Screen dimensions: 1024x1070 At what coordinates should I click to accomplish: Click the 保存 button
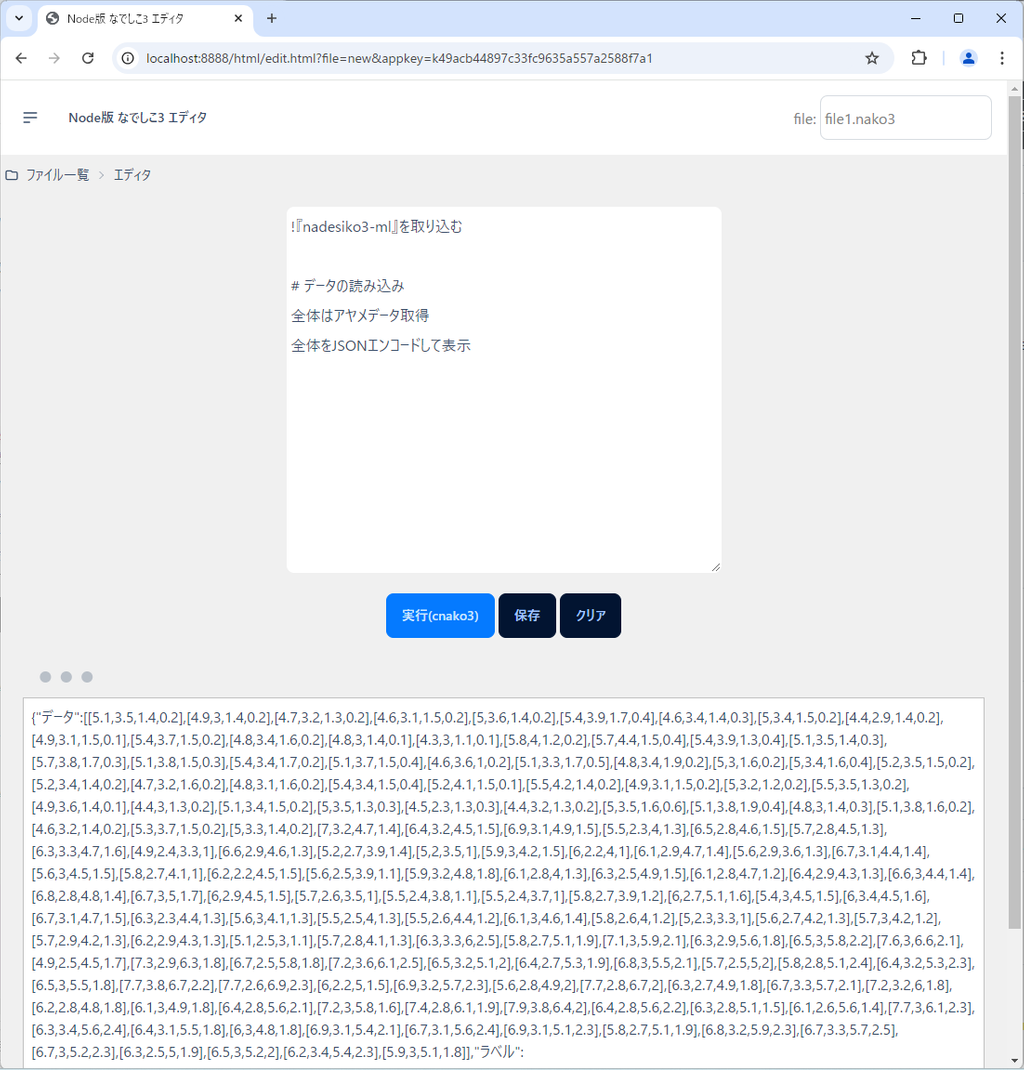point(527,616)
